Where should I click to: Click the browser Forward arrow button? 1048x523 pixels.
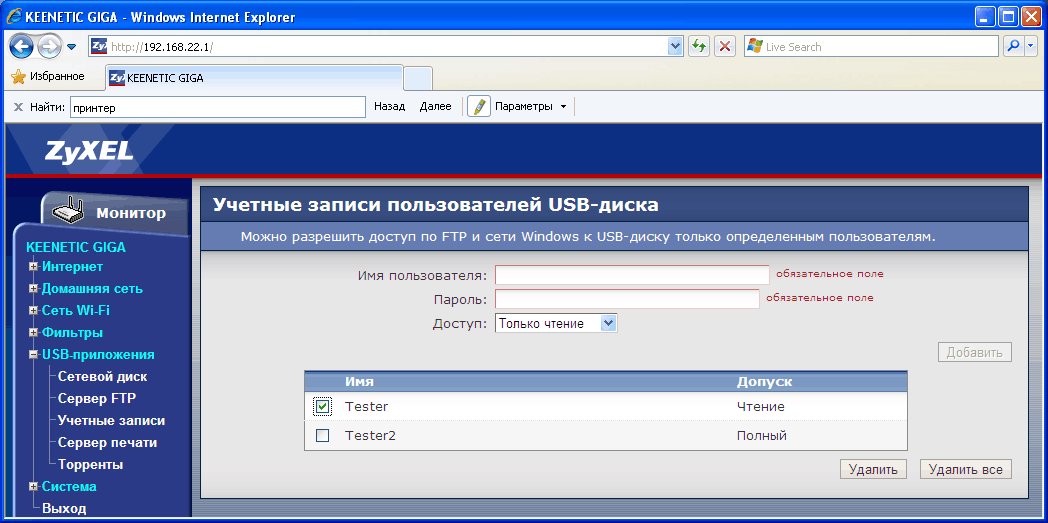pos(49,46)
